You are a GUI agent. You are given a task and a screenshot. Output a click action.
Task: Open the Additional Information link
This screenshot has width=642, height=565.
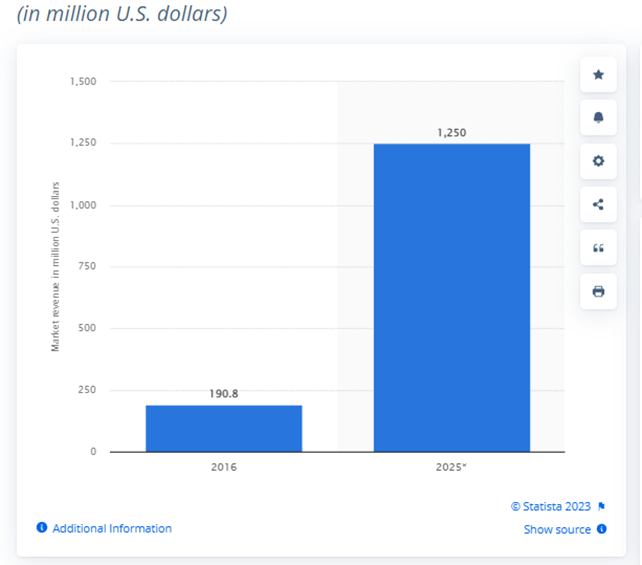112,529
